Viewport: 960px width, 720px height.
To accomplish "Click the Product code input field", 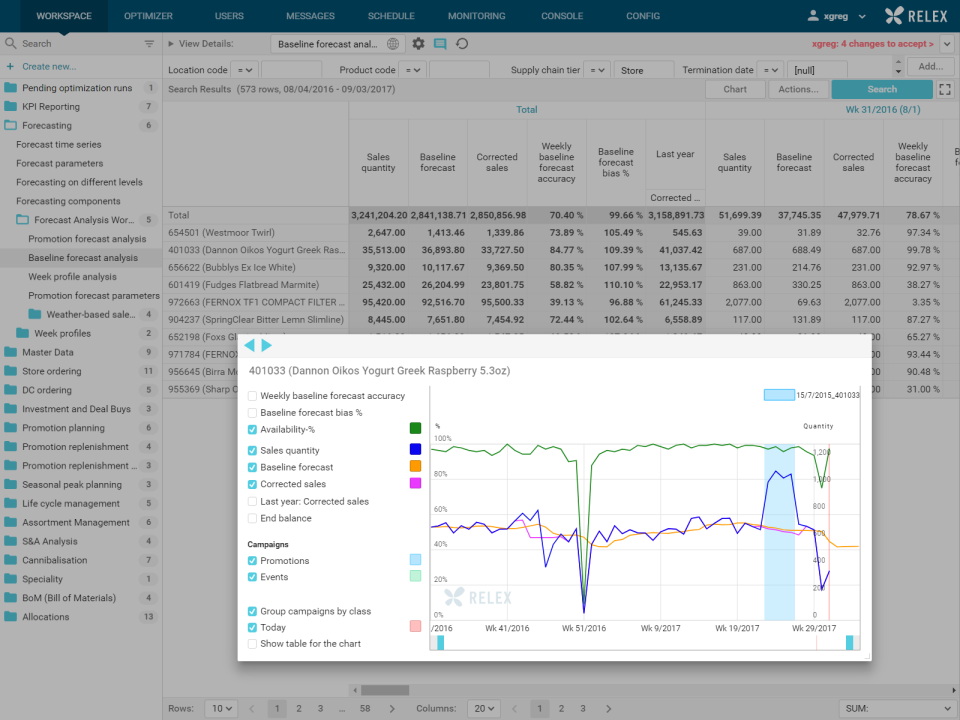I will [459, 70].
